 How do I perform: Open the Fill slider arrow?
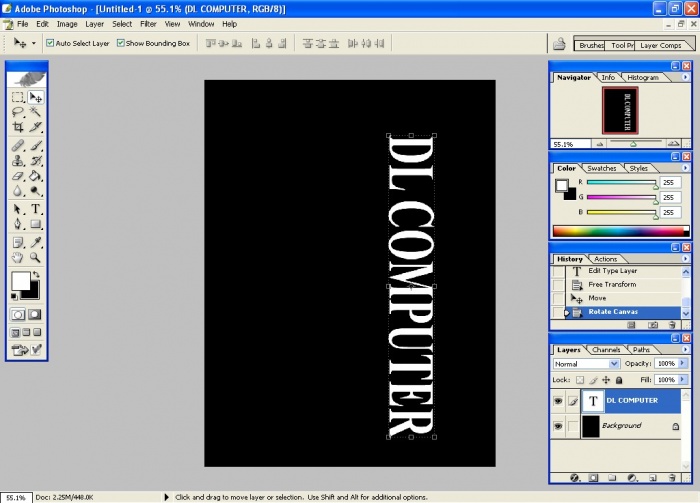pyautogui.click(x=682, y=379)
